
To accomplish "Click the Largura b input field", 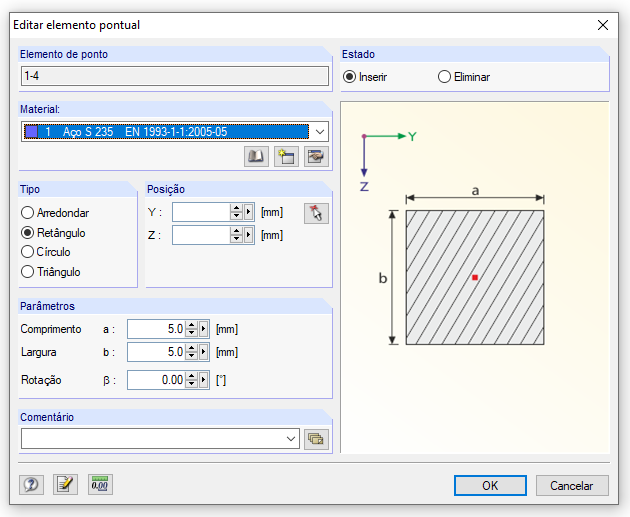I will click(x=156, y=352).
